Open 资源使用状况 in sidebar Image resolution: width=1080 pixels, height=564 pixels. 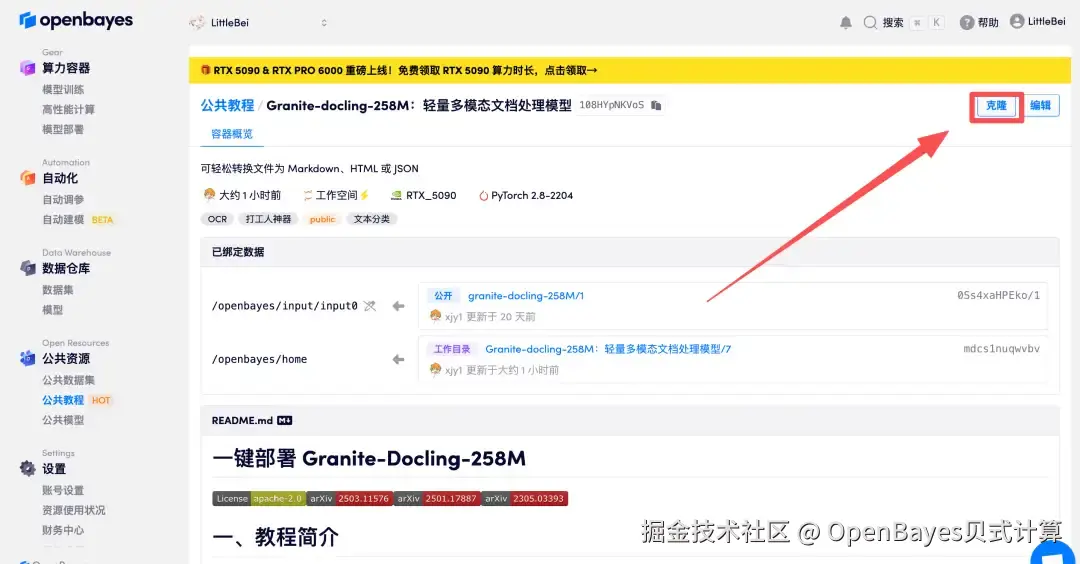[x=74, y=510]
